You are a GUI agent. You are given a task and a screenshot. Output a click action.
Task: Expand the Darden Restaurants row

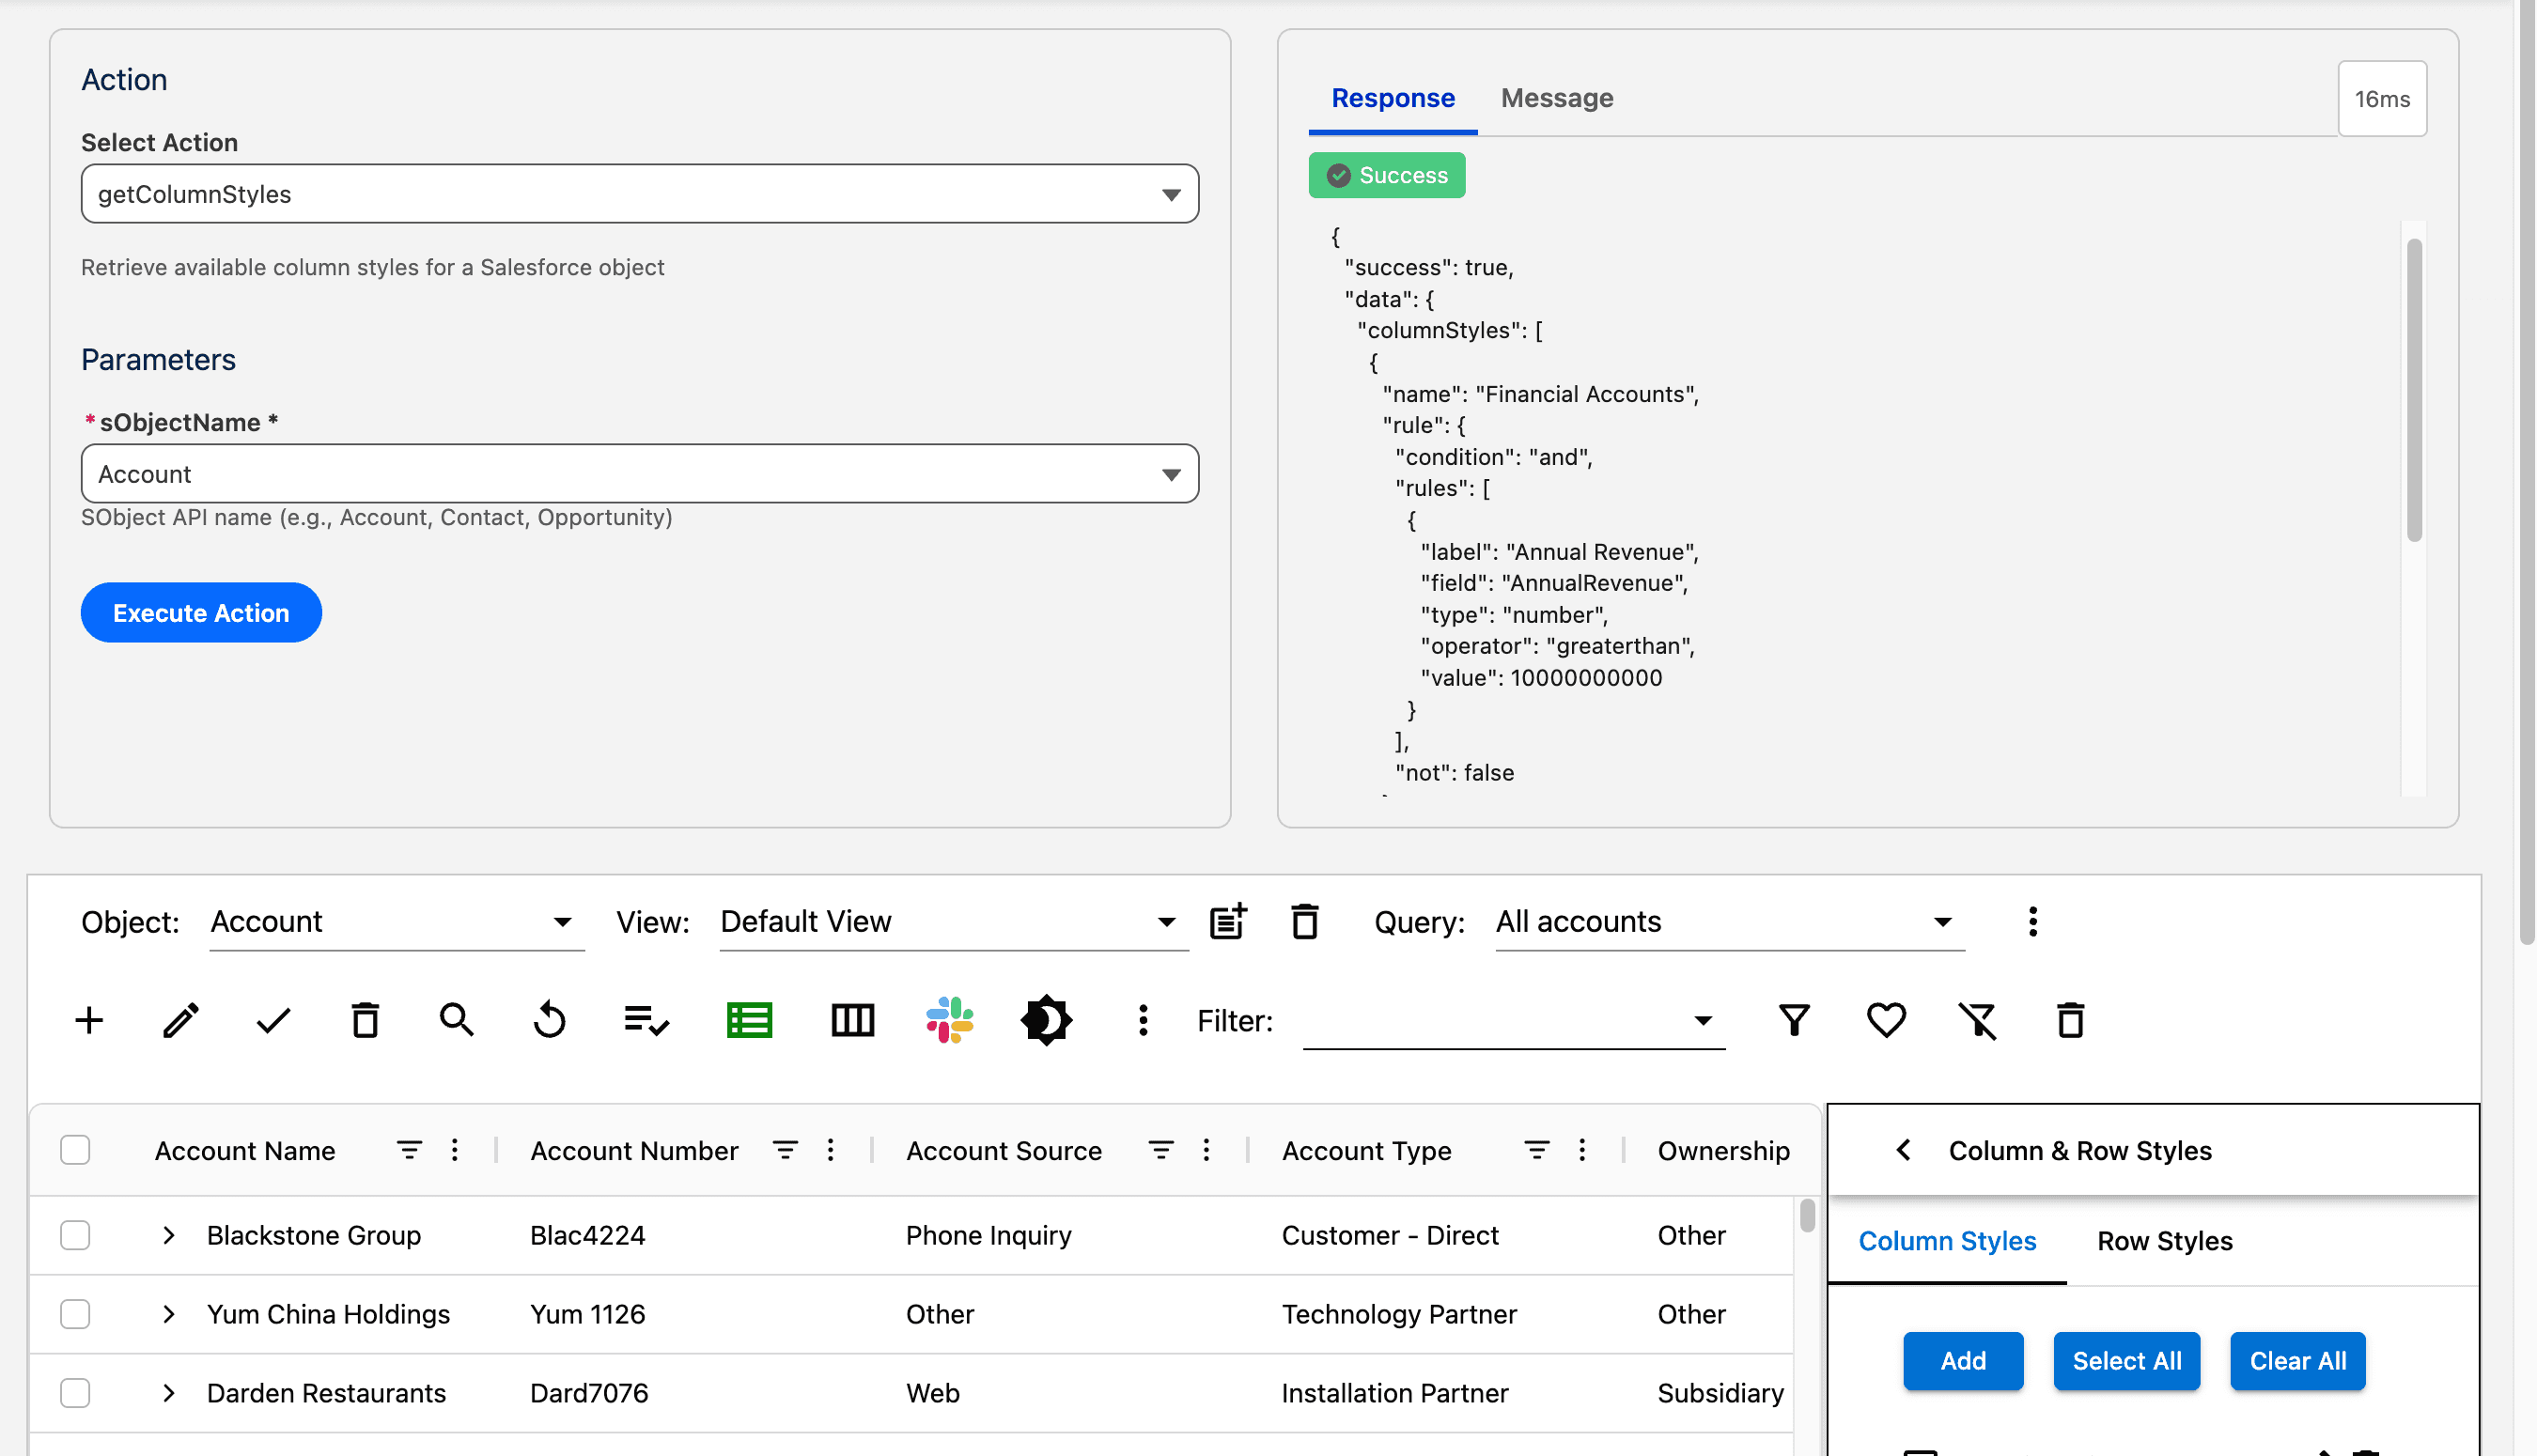pos(169,1393)
